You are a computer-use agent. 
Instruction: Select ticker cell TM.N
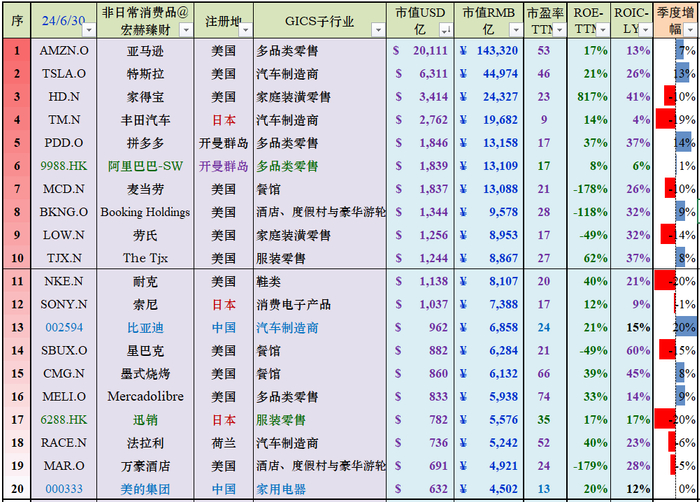point(64,120)
